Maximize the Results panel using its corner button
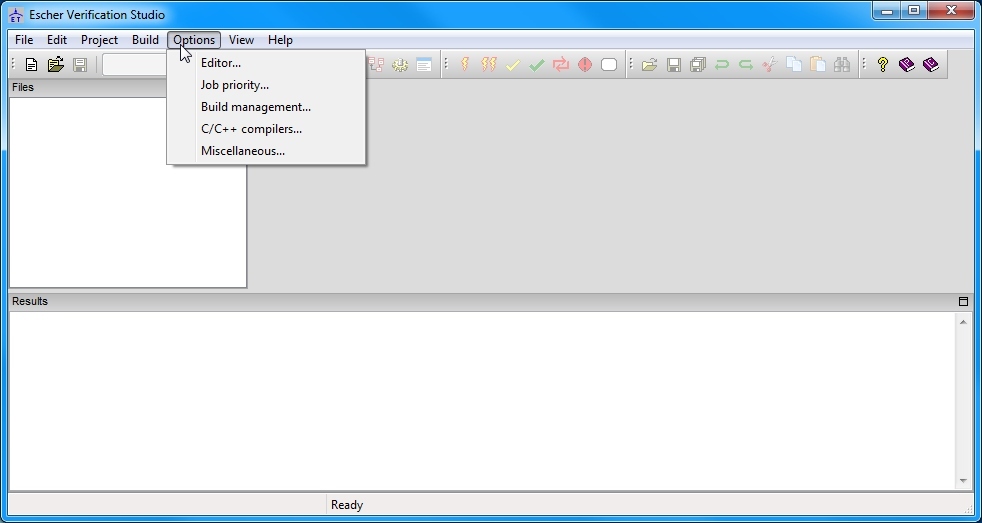 pos(963,301)
